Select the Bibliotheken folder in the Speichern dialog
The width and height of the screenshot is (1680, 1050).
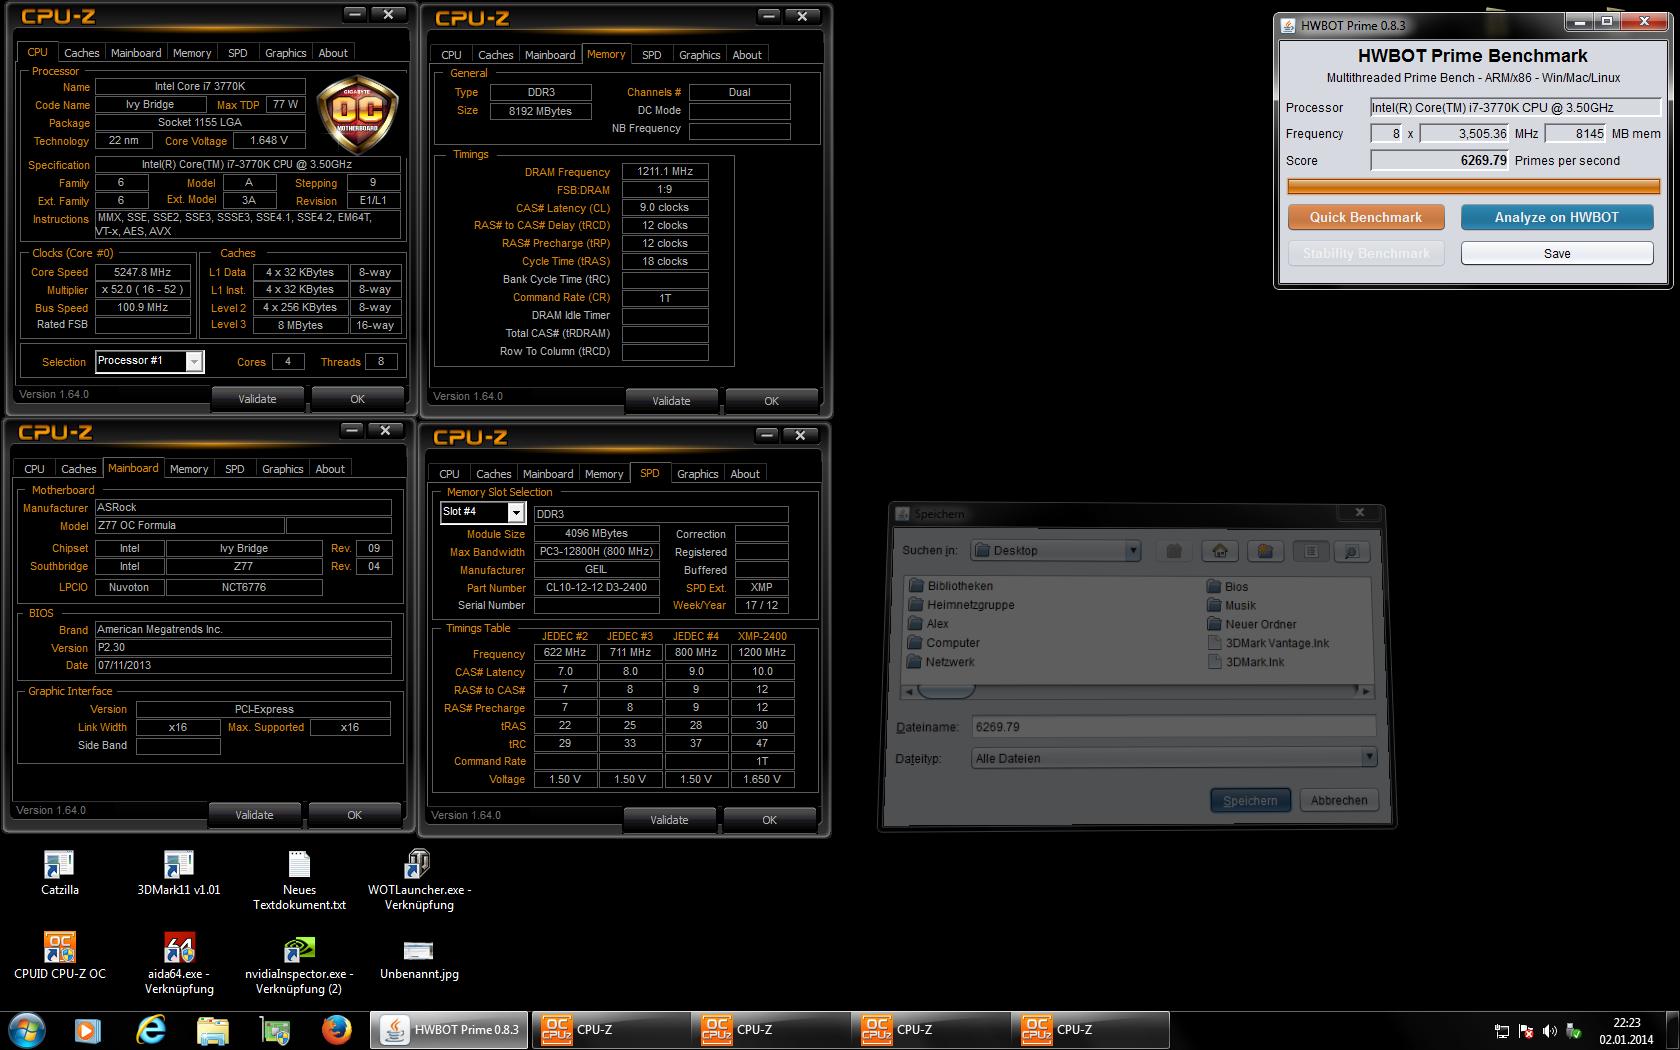[x=950, y=586]
